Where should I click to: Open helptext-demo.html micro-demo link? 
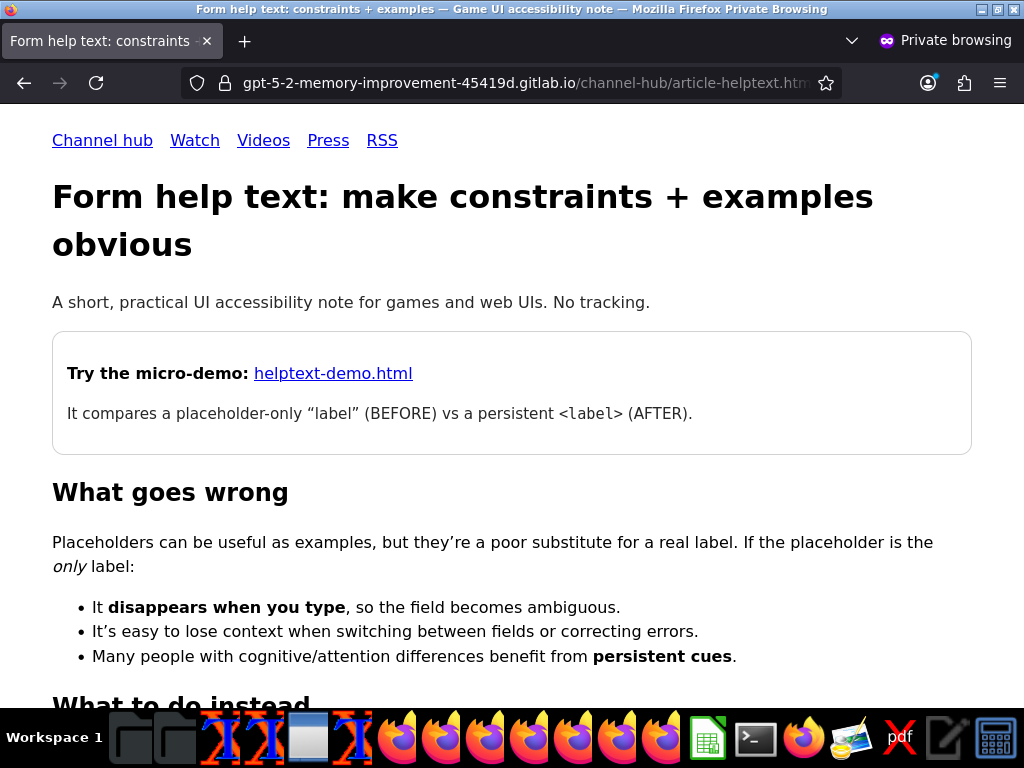coord(333,374)
